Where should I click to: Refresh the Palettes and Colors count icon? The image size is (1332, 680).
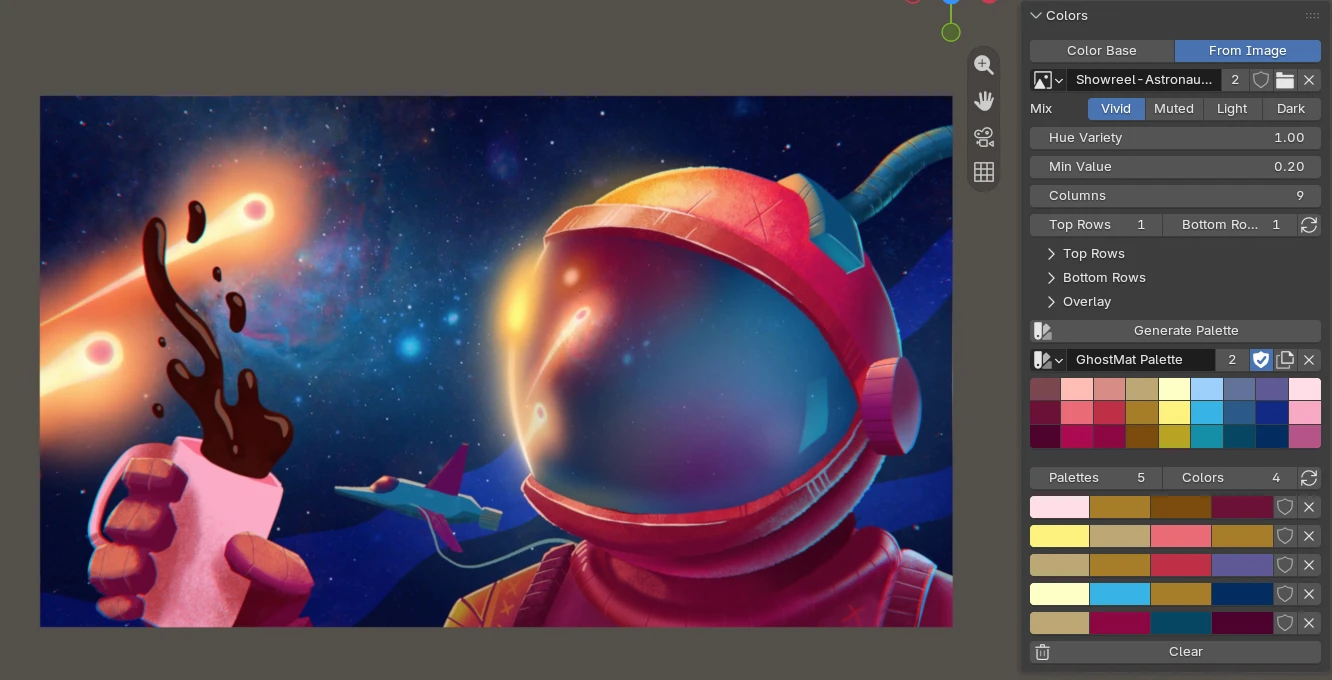(x=1309, y=478)
